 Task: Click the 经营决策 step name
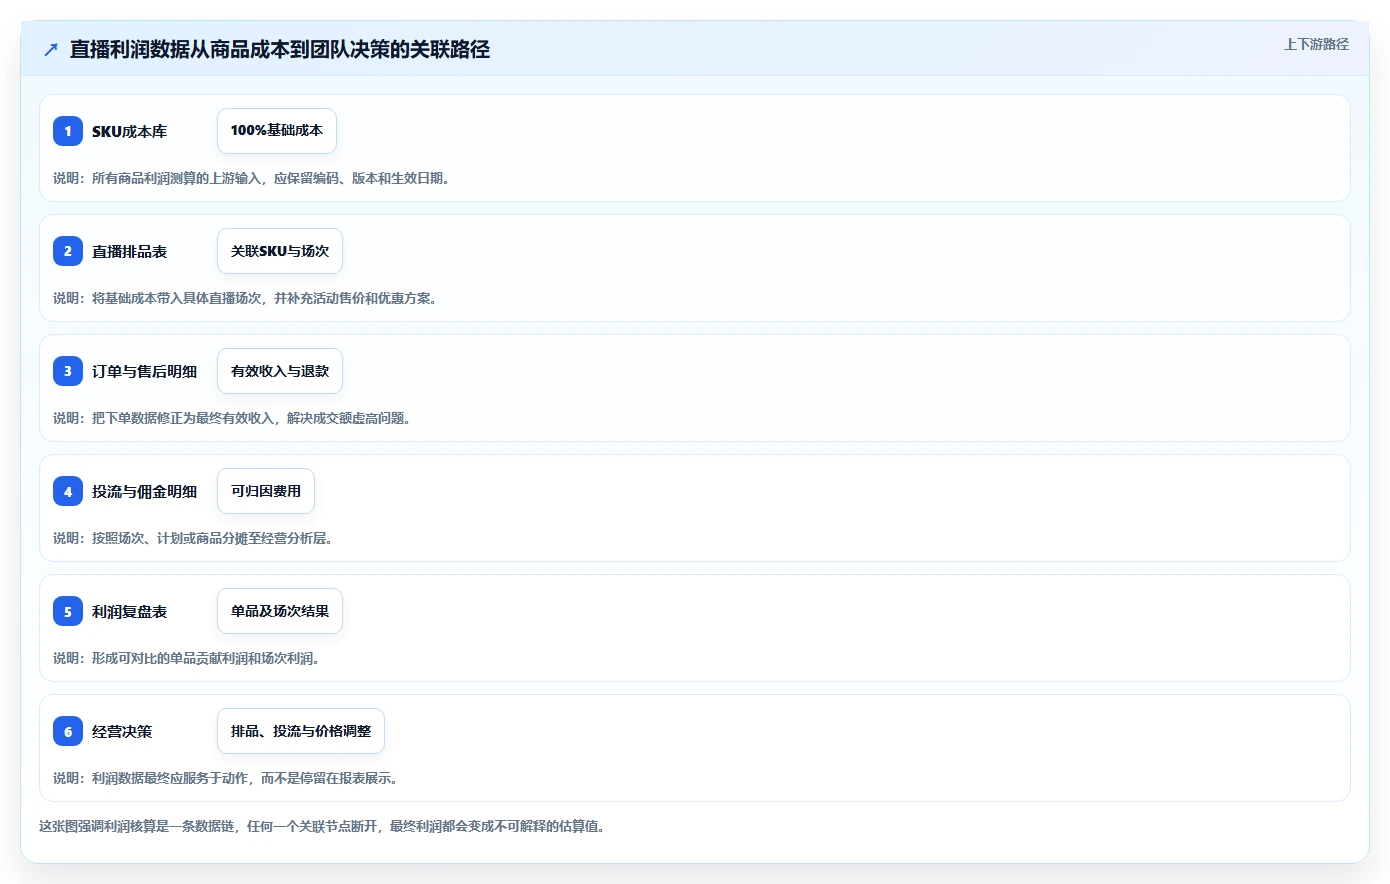tap(122, 731)
